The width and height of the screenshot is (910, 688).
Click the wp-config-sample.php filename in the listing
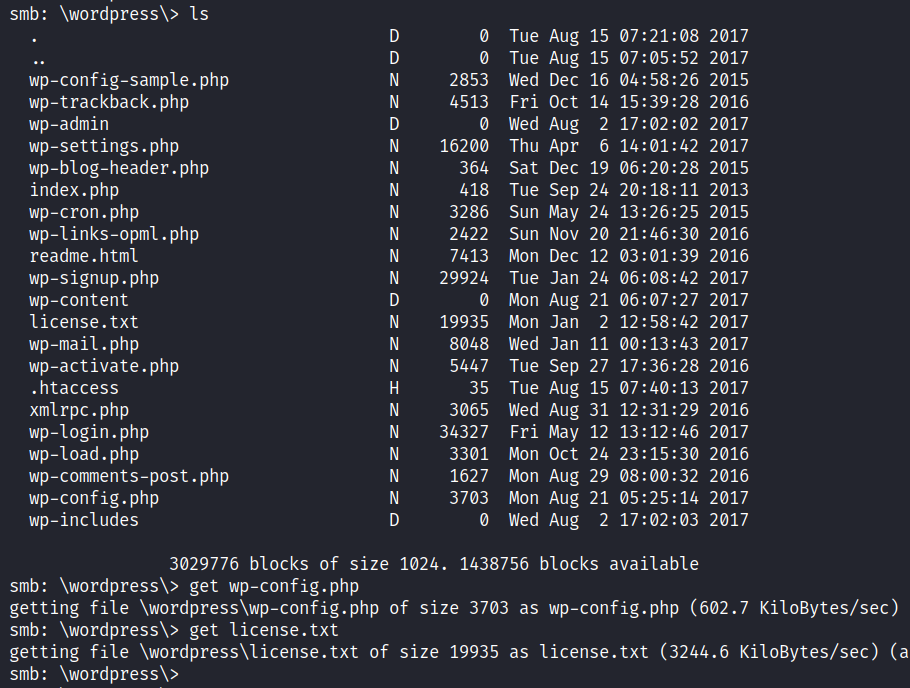pos(129,80)
